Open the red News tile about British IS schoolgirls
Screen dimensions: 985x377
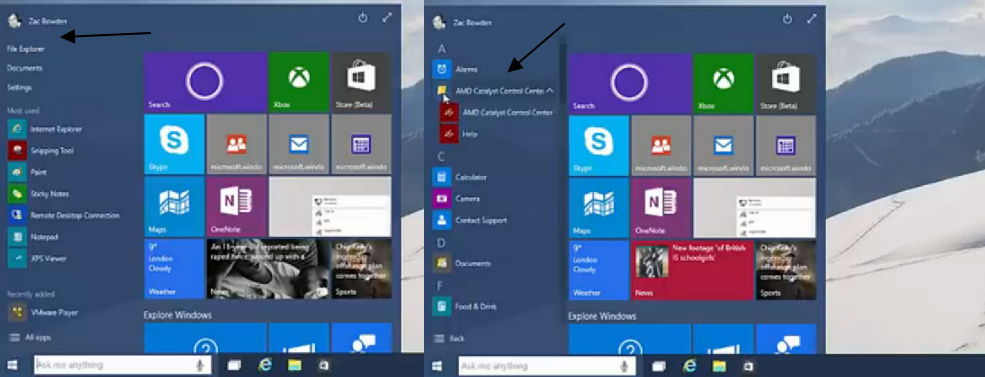[692, 270]
